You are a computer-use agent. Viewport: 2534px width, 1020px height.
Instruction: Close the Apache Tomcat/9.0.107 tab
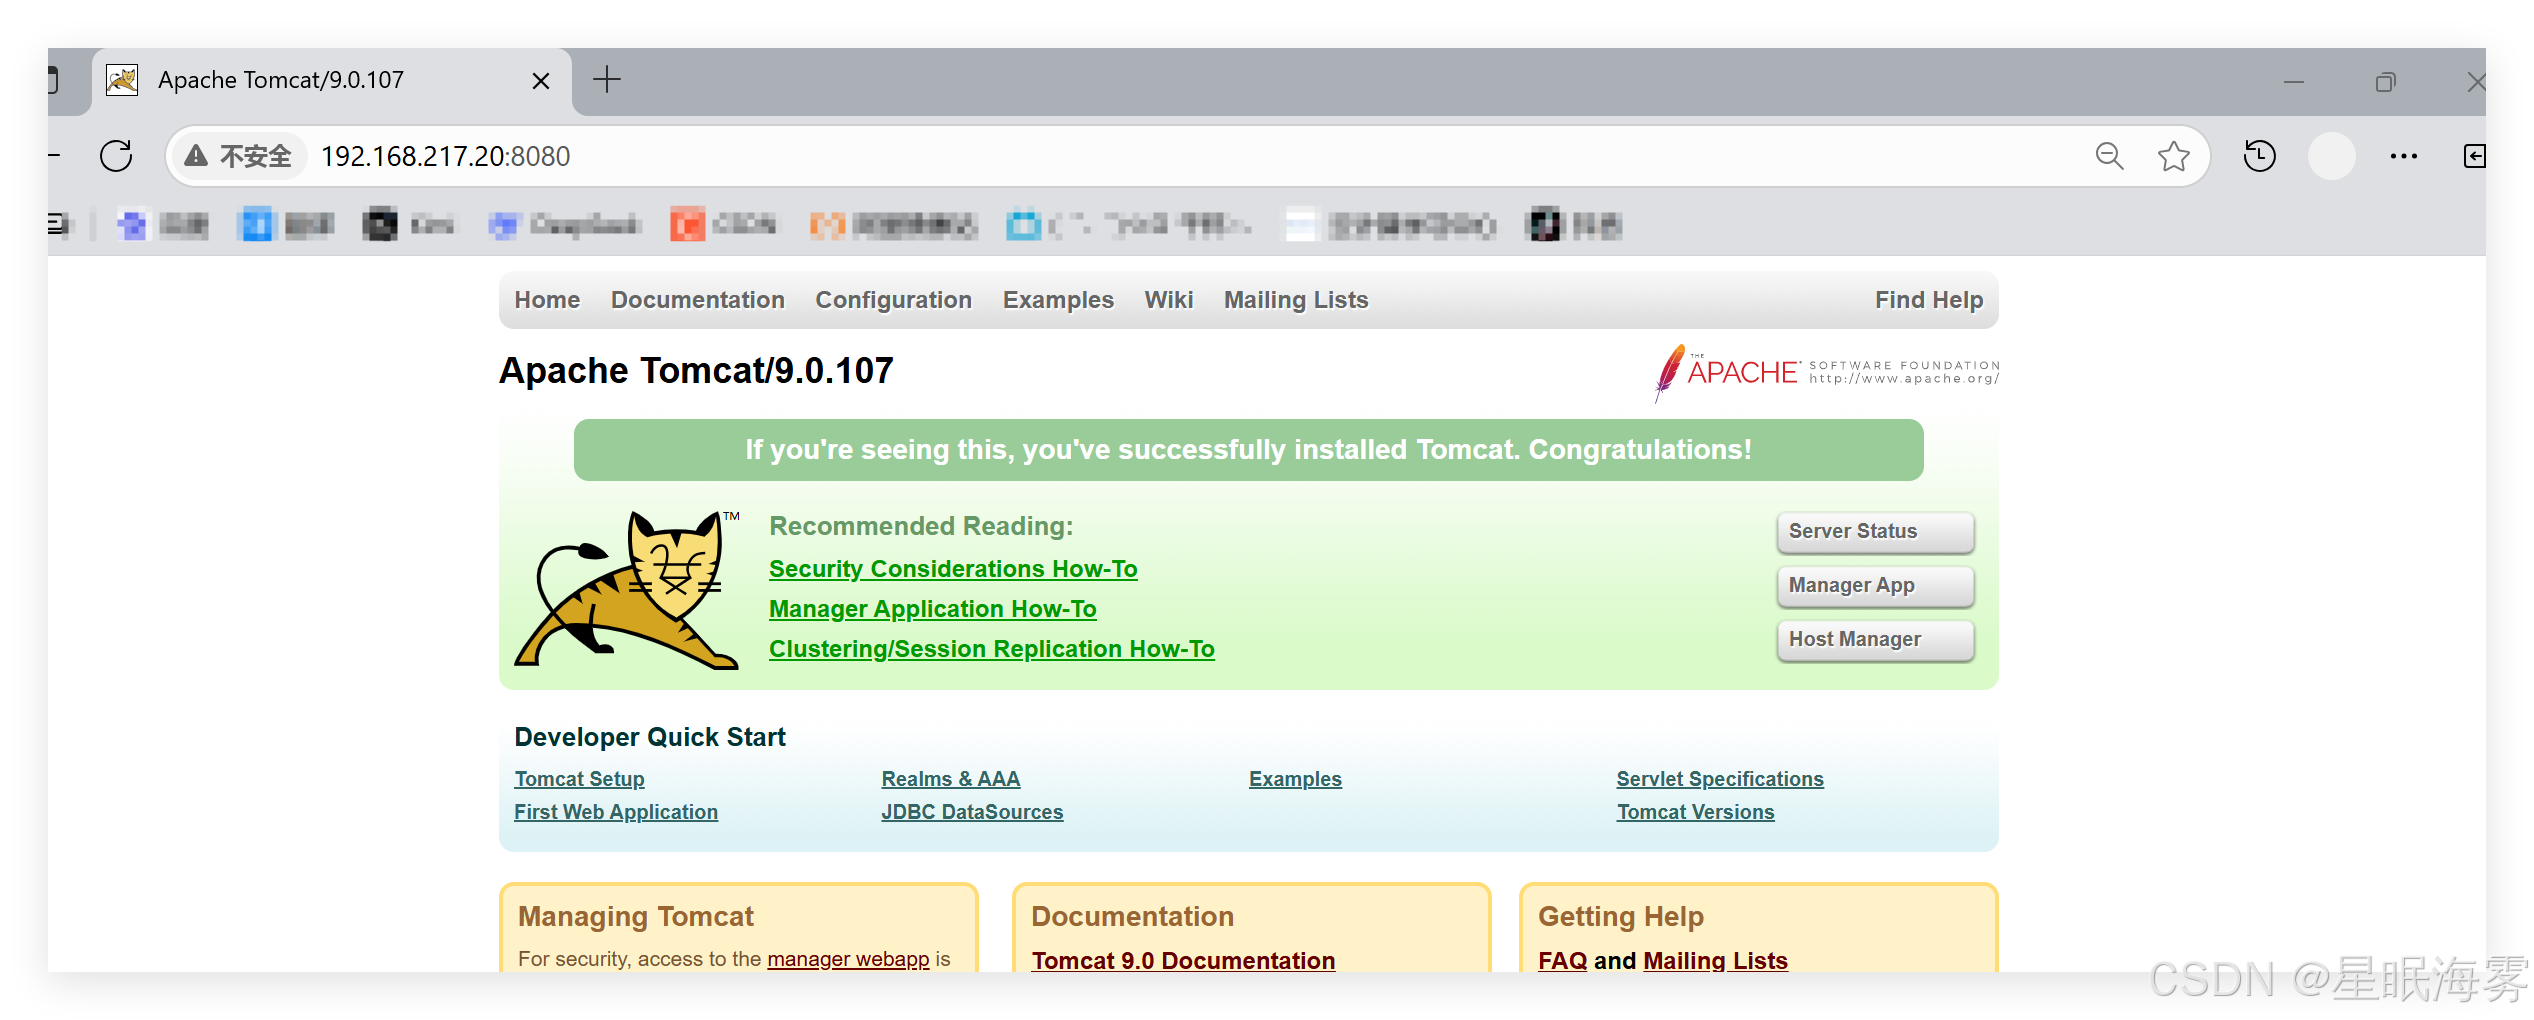point(540,81)
